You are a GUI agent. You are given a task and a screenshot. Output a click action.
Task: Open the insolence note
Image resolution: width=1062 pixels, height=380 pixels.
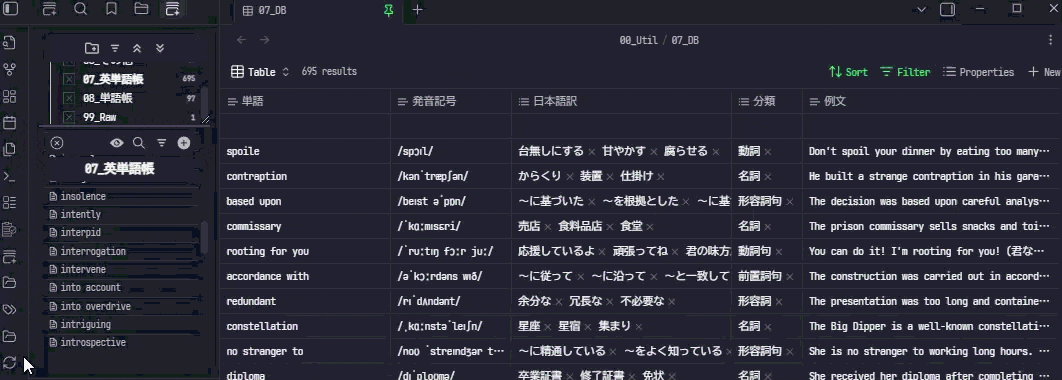coord(83,196)
